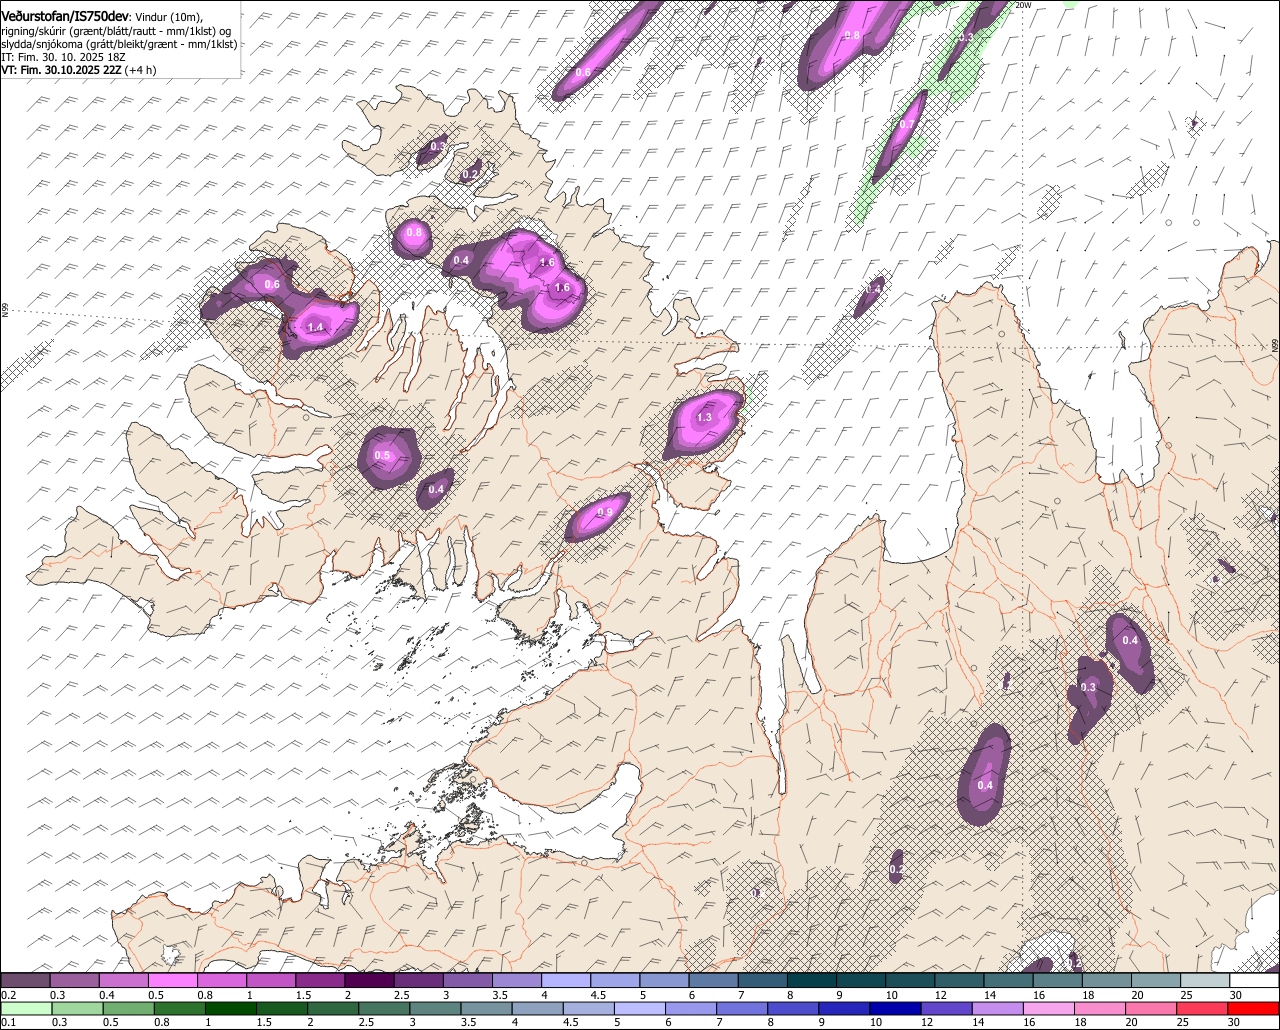Click the bold Veðurstofan/IS750dev title text
This screenshot has height=1030, width=1280.
[x=64, y=16]
